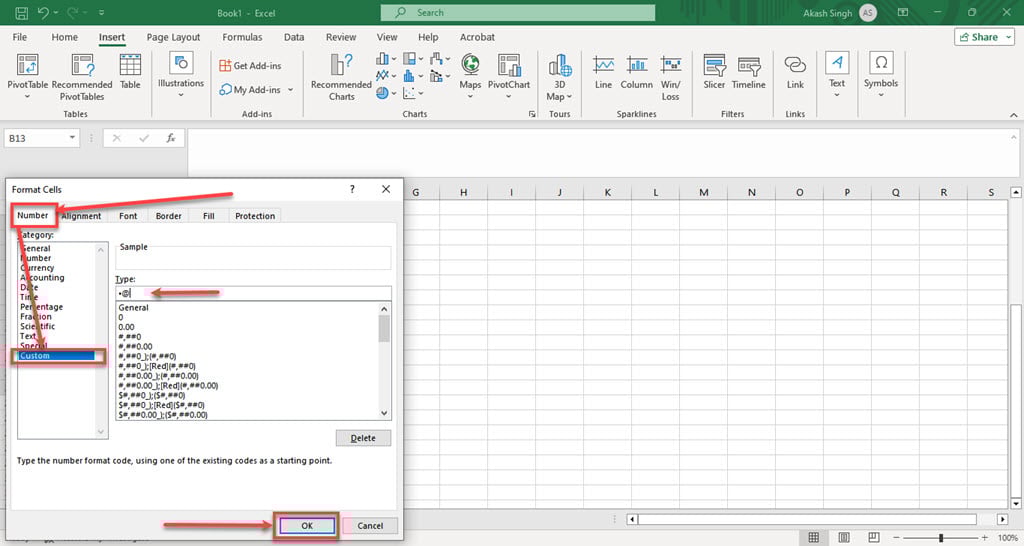Open Recommended Charts
The image size is (1024, 546).
coord(341,78)
